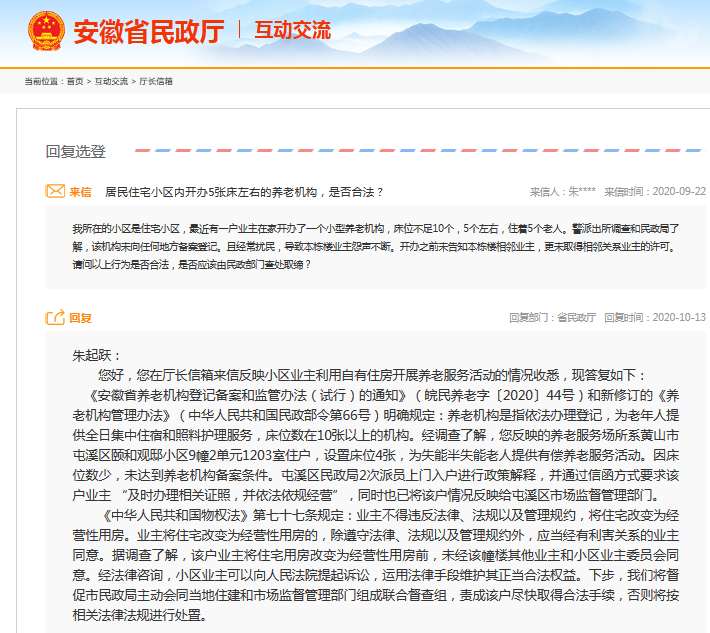Click the sender label 来信人：朱****

[x=563, y=192]
